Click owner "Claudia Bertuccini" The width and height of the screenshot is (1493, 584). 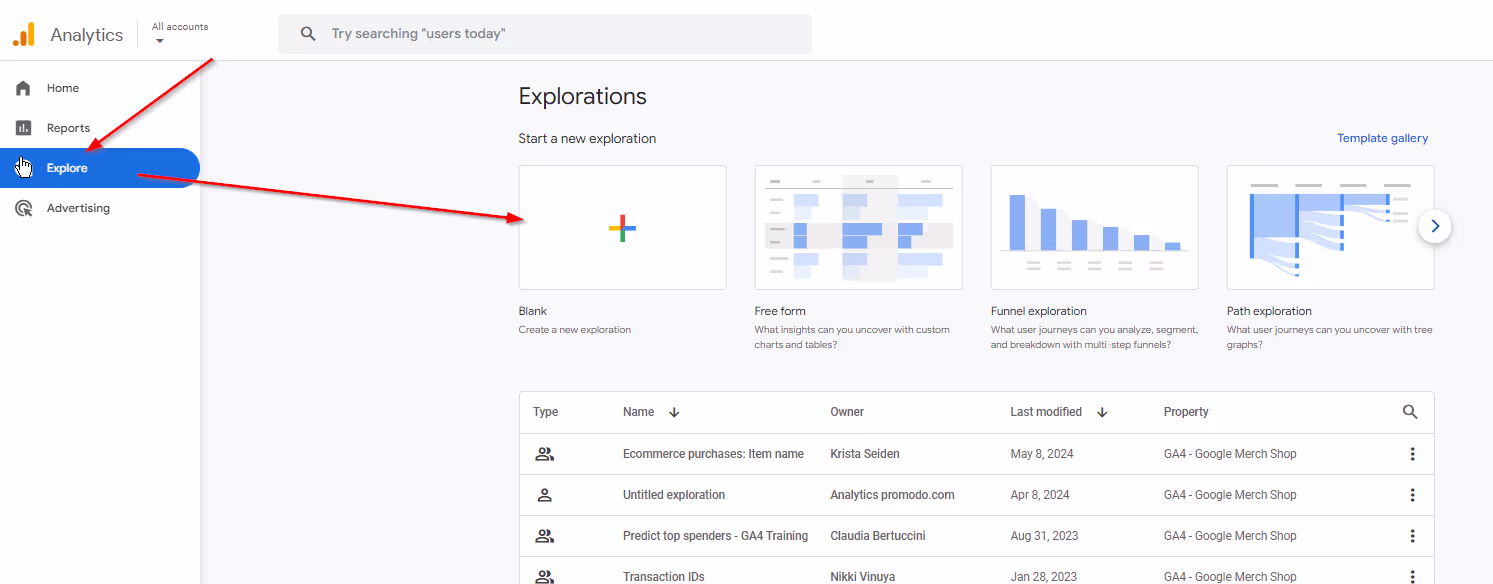pyautogui.click(x=878, y=536)
